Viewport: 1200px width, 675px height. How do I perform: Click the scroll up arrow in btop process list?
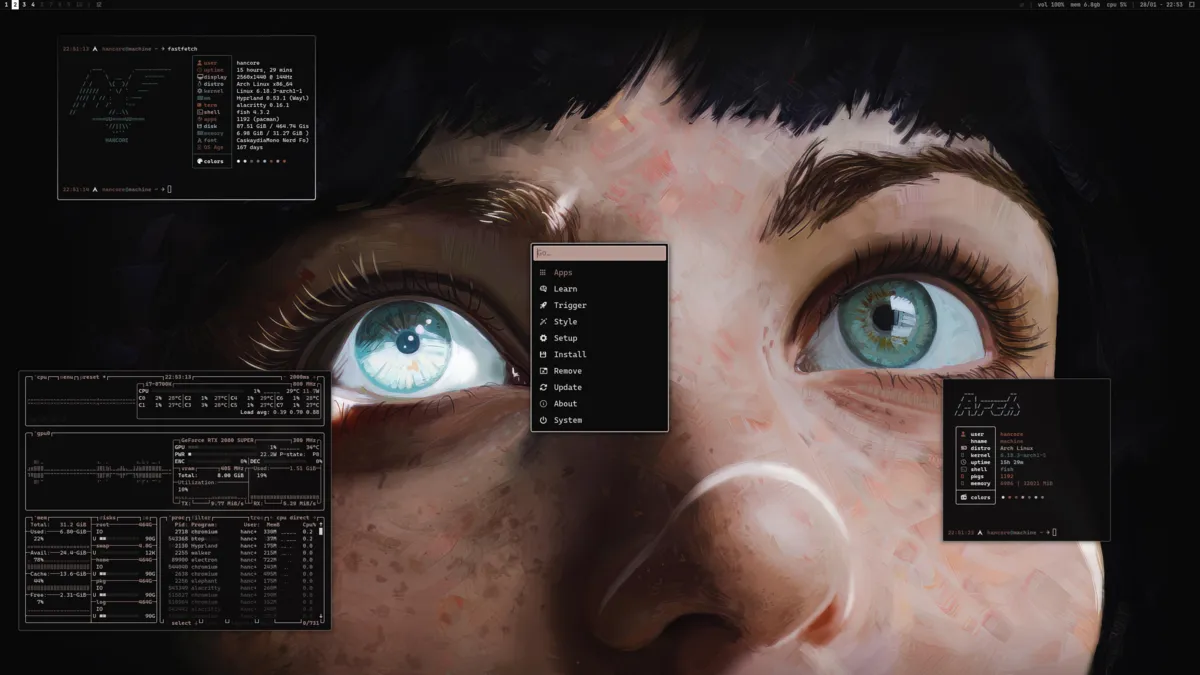[320, 525]
